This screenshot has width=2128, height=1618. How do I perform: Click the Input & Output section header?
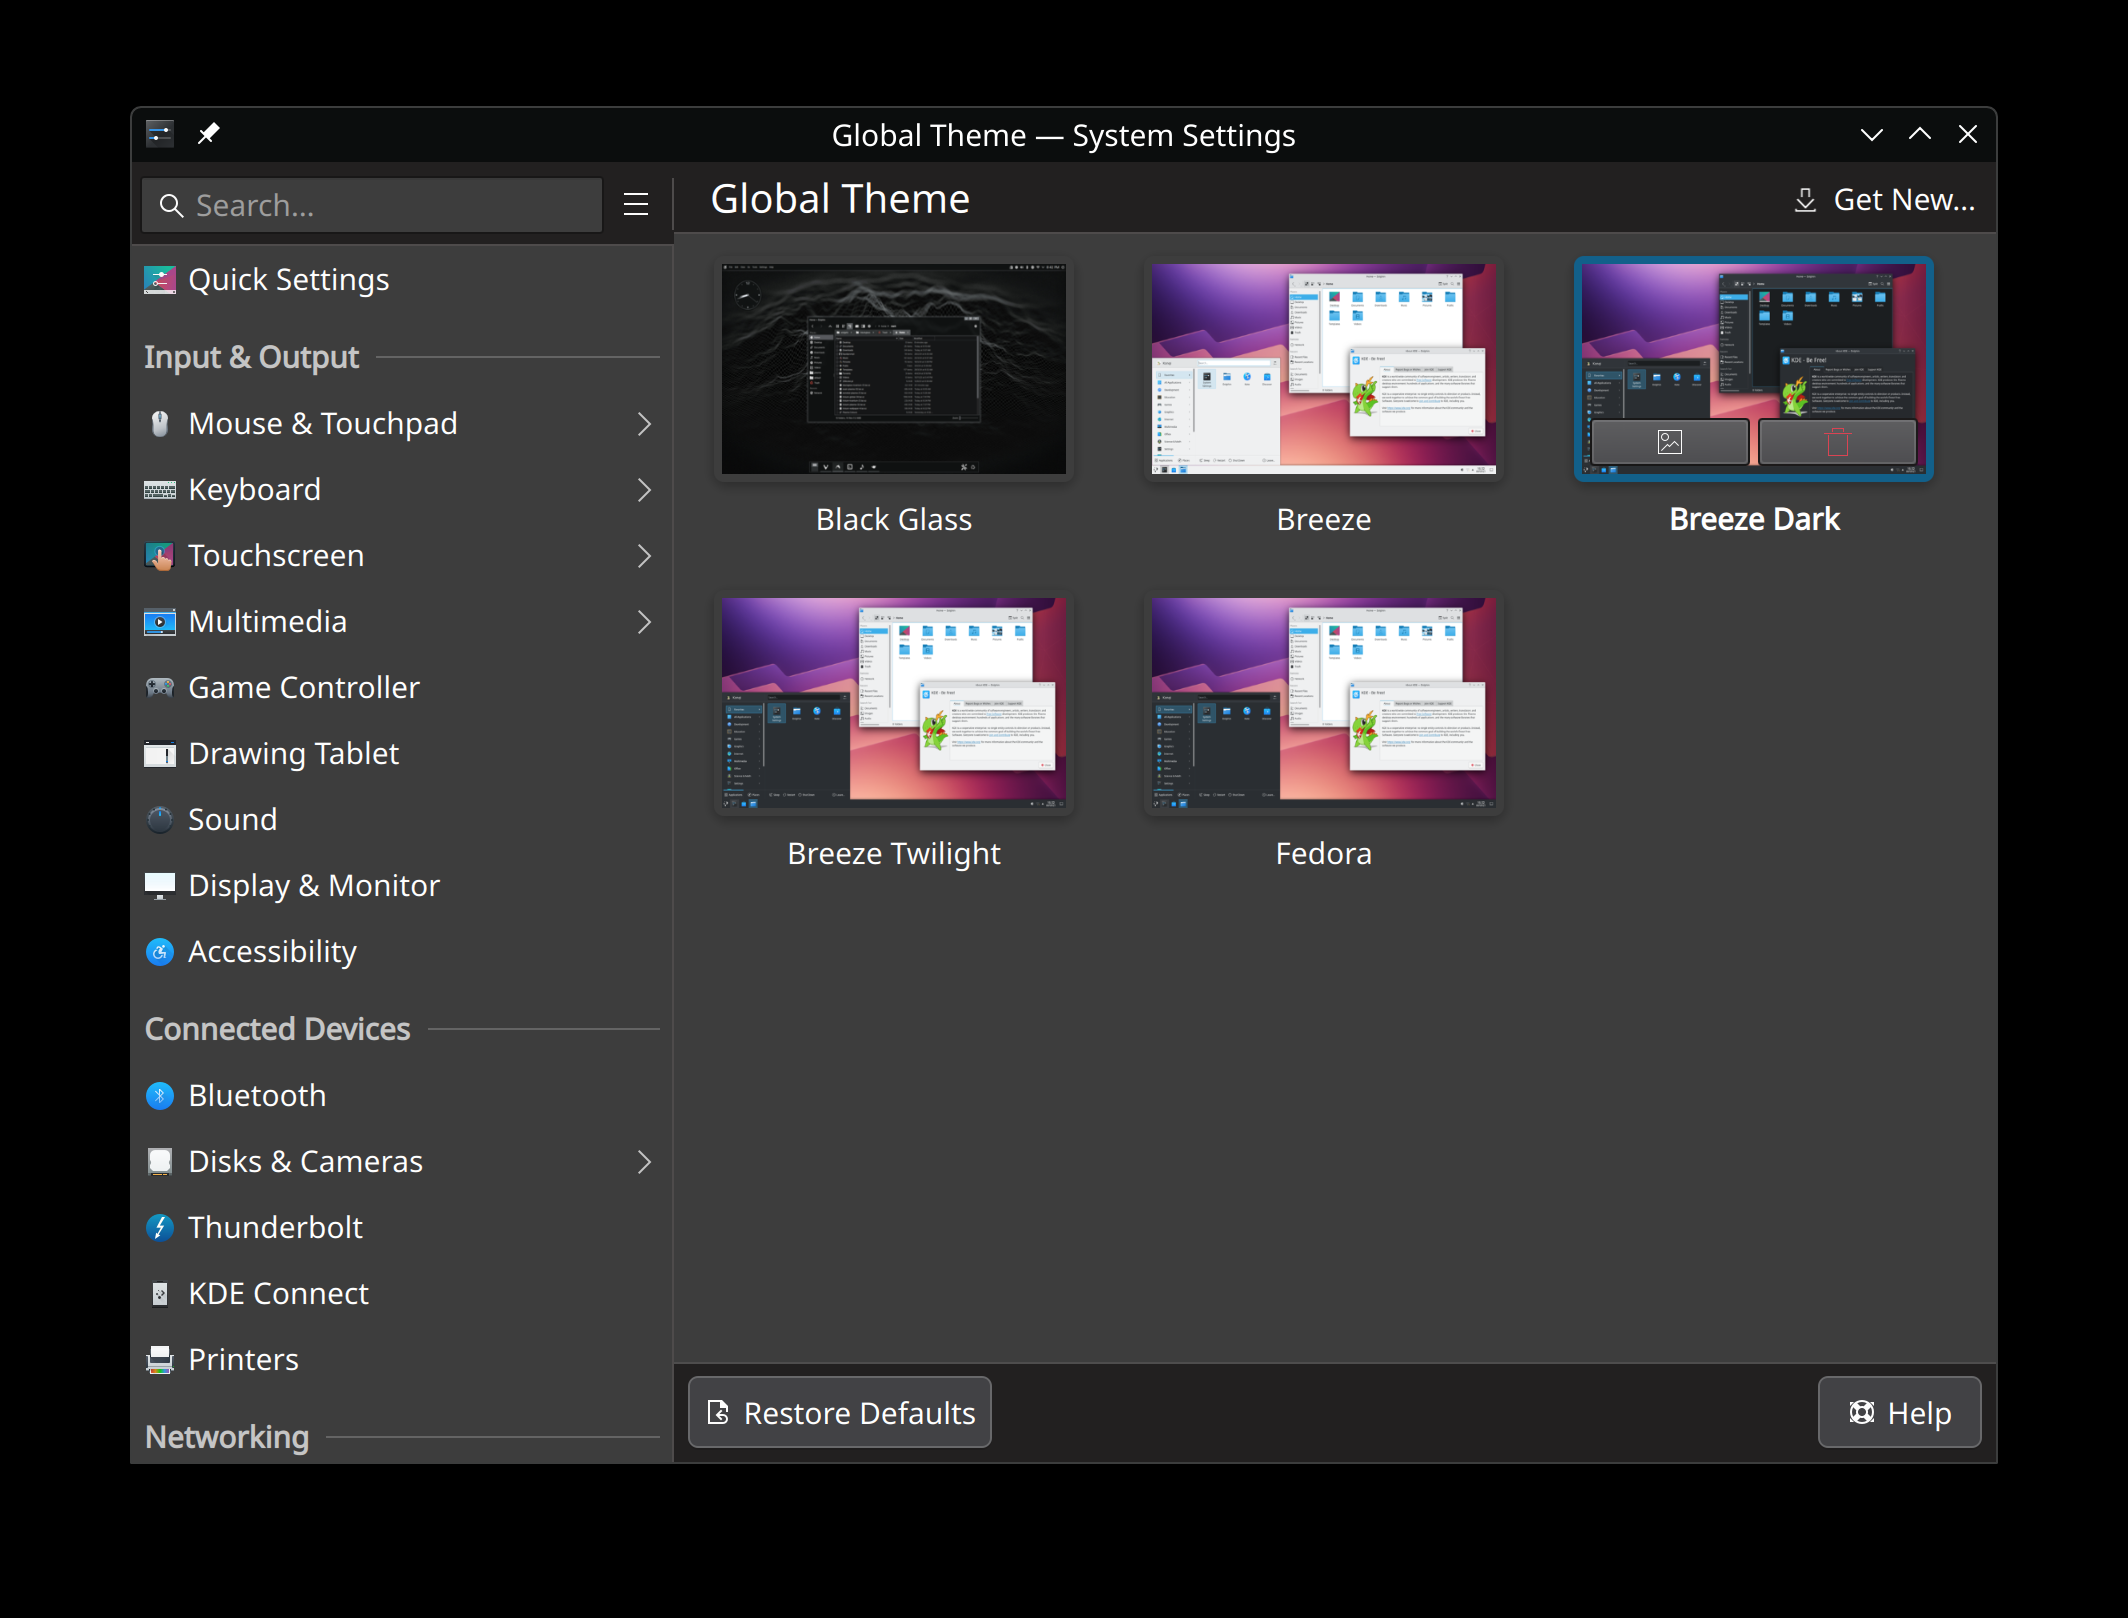pos(252,357)
